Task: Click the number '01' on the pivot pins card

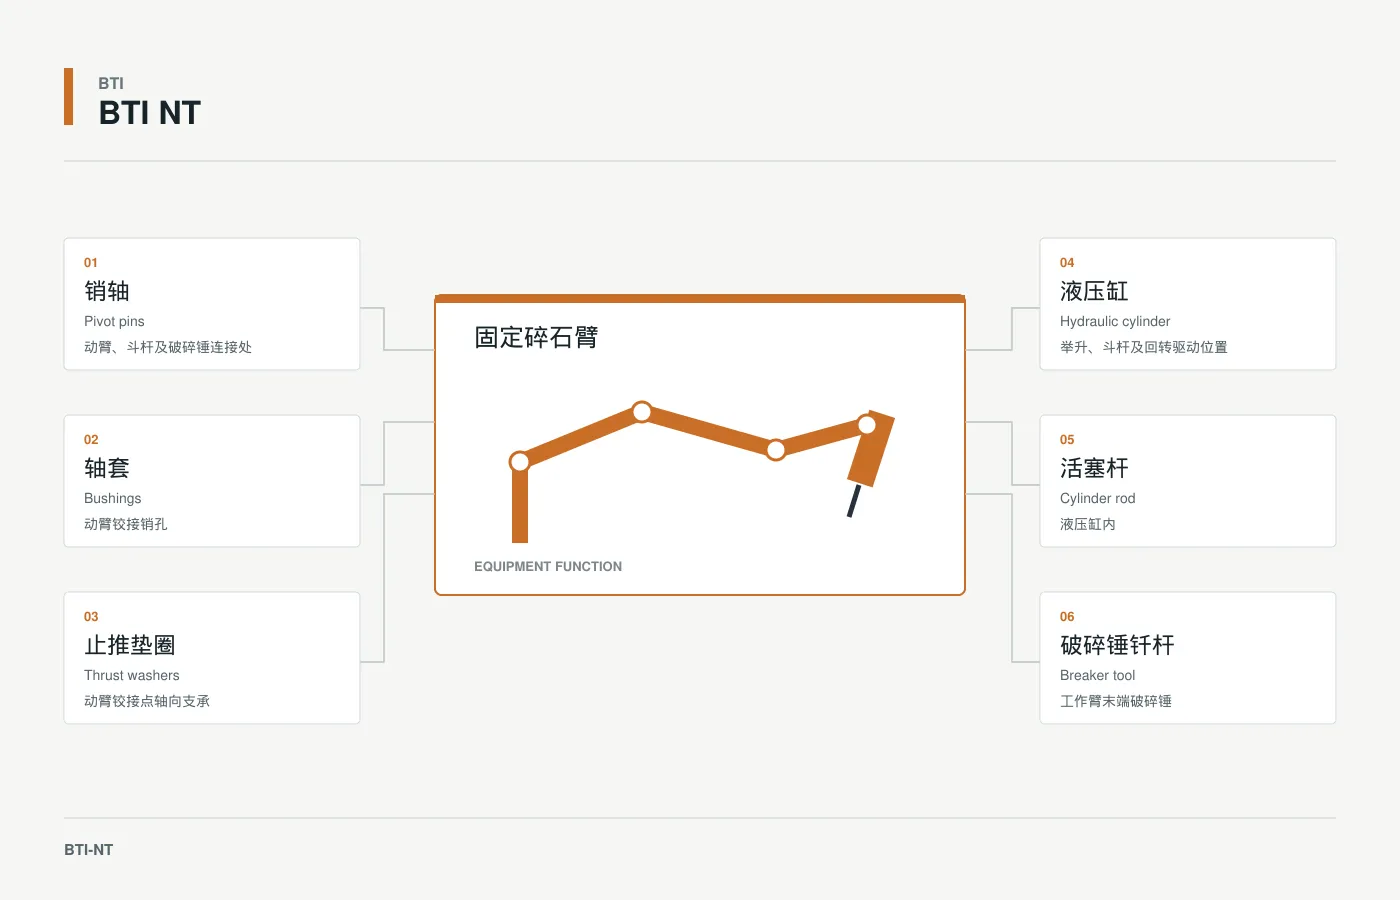Action: click(x=91, y=262)
